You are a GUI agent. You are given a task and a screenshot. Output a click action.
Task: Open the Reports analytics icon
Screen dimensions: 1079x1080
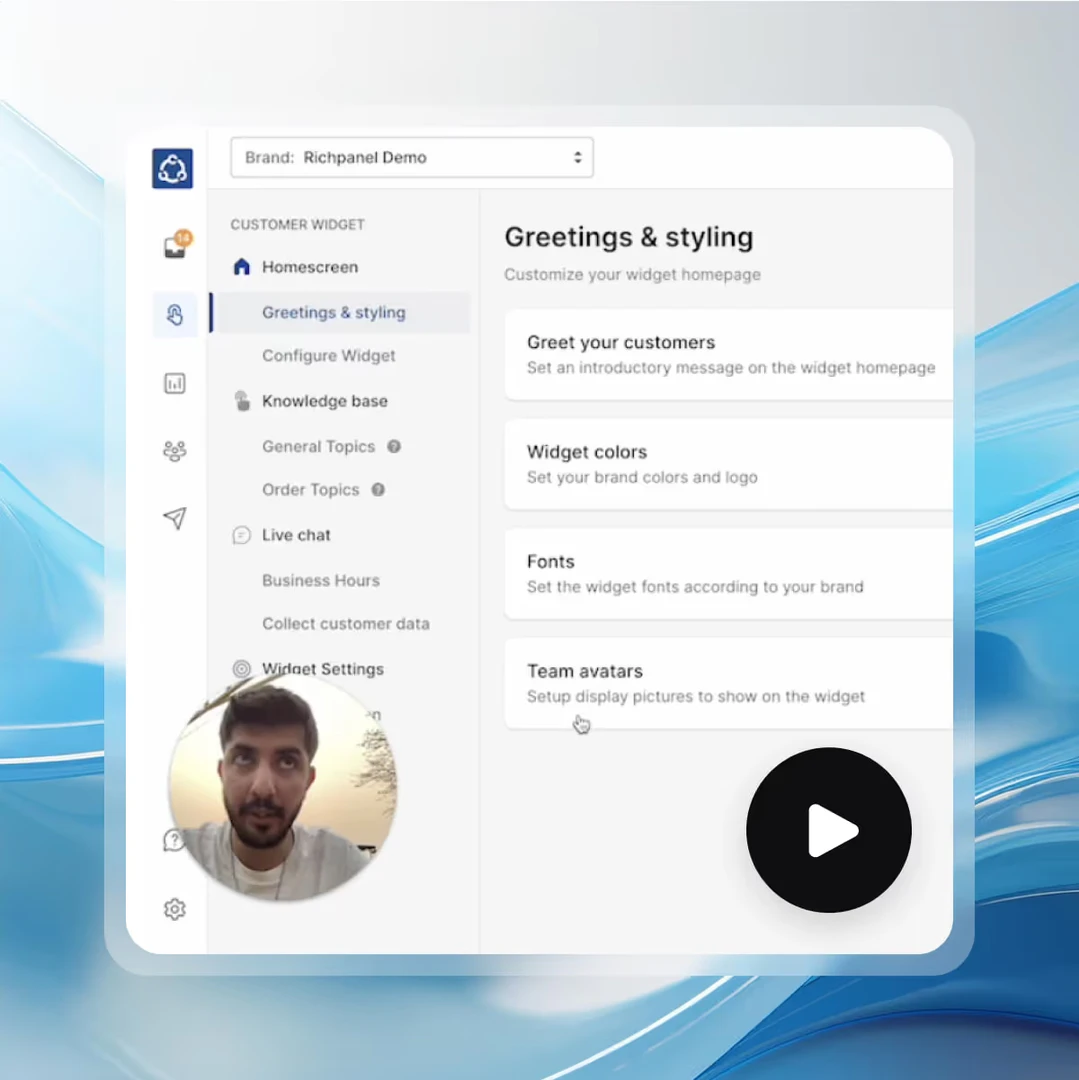point(174,383)
